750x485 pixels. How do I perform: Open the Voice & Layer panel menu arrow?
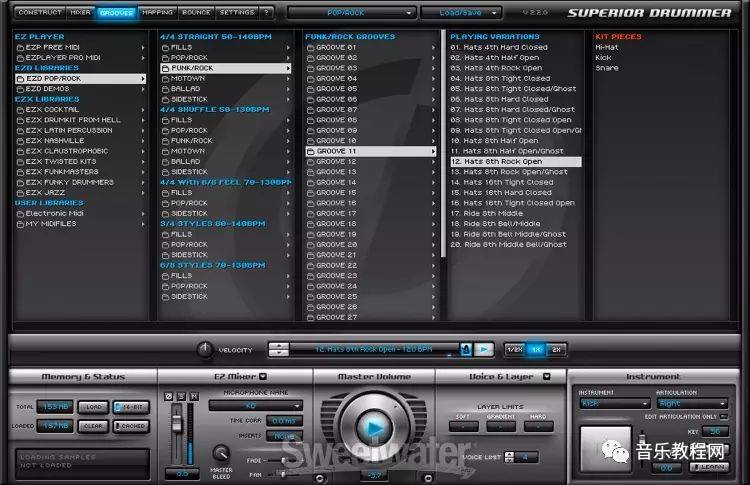(x=547, y=376)
